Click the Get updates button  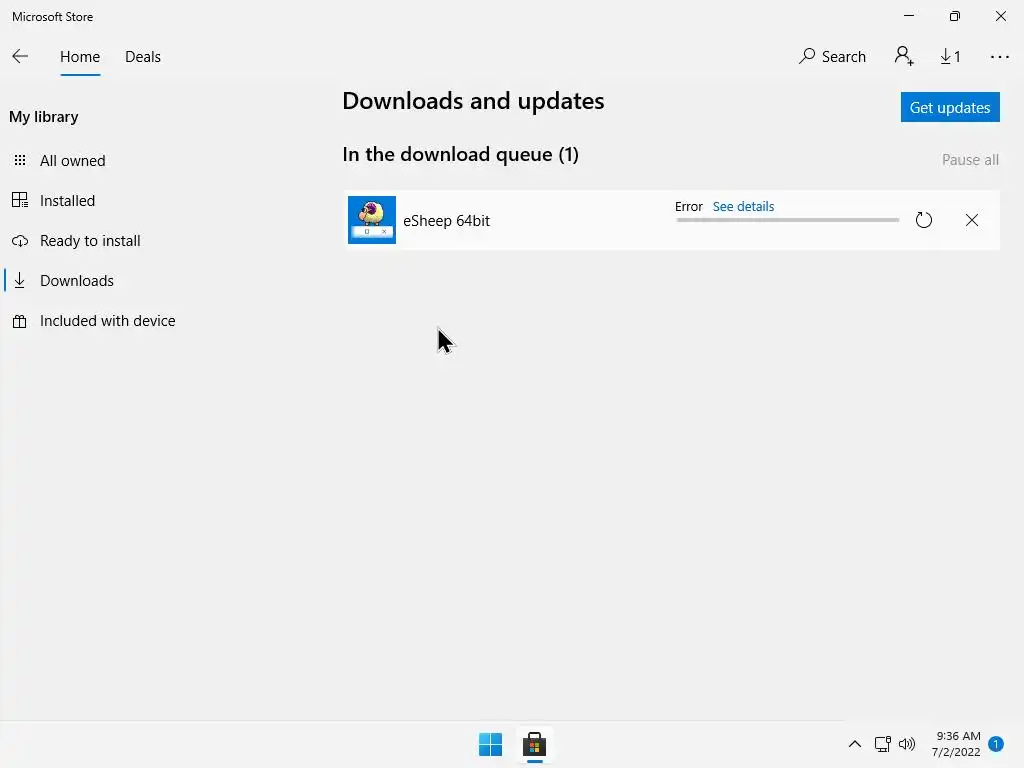tap(950, 107)
